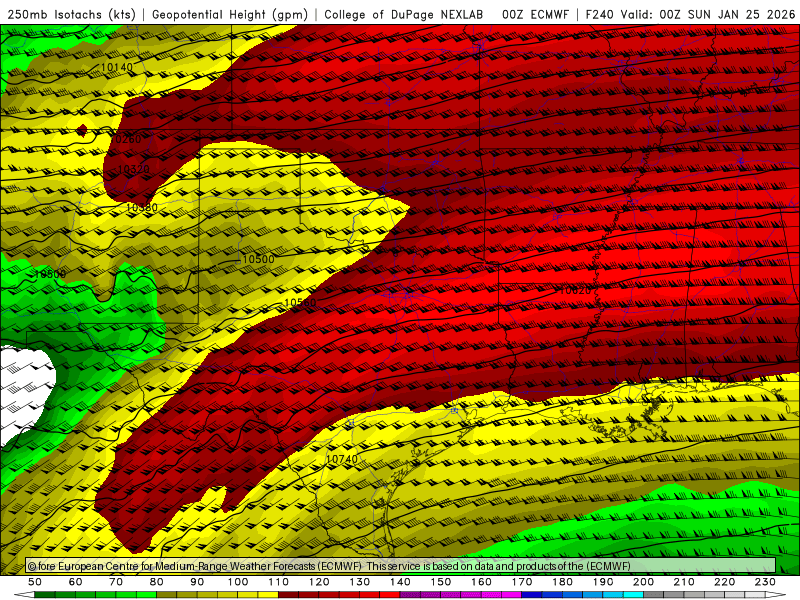Click the '250mb Isotachs (kts)' title text
This screenshot has width=800, height=600.
click(71, 14)
